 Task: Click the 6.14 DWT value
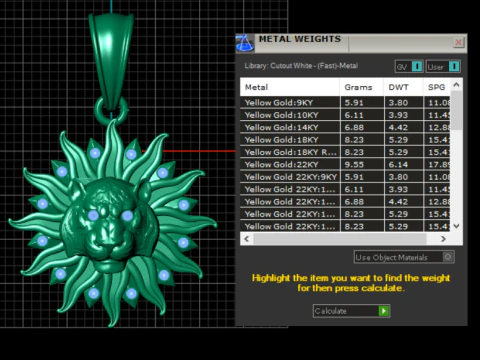[x=398, y=165]
